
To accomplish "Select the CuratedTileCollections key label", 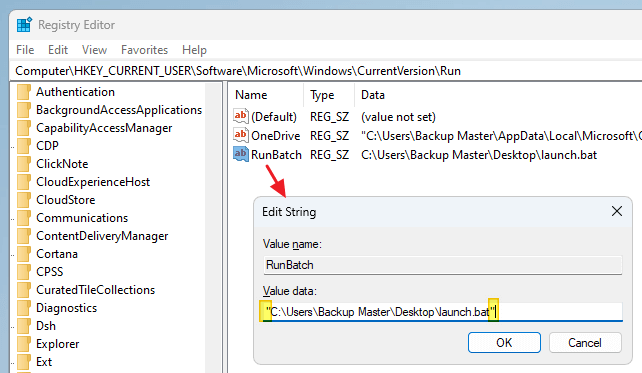I will 95,290.
